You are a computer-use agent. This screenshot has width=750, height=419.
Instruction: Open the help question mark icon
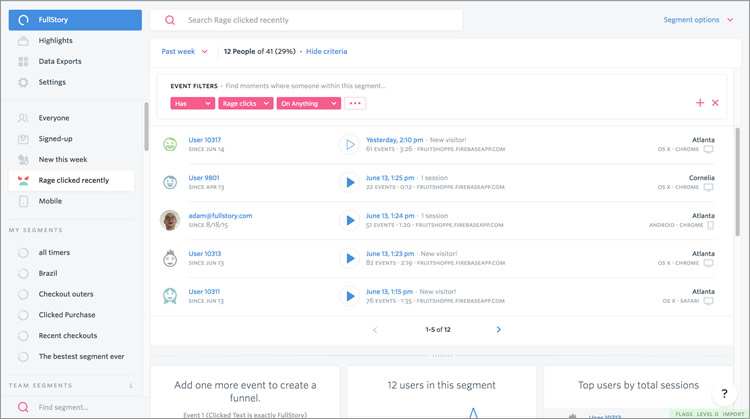(725, 394)
